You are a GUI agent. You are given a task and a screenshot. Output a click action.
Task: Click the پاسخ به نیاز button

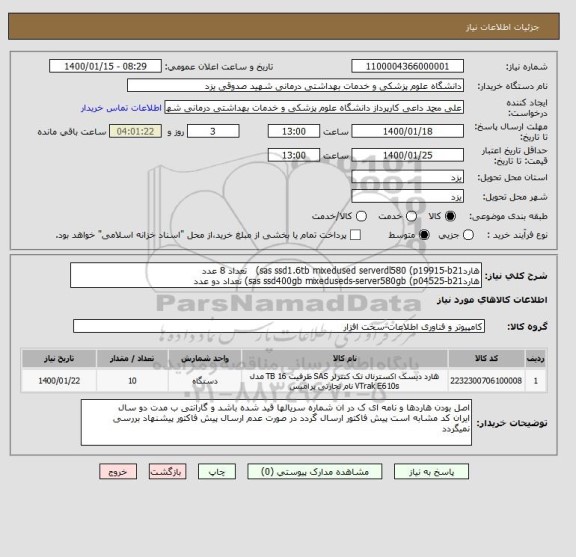(431, 471)
